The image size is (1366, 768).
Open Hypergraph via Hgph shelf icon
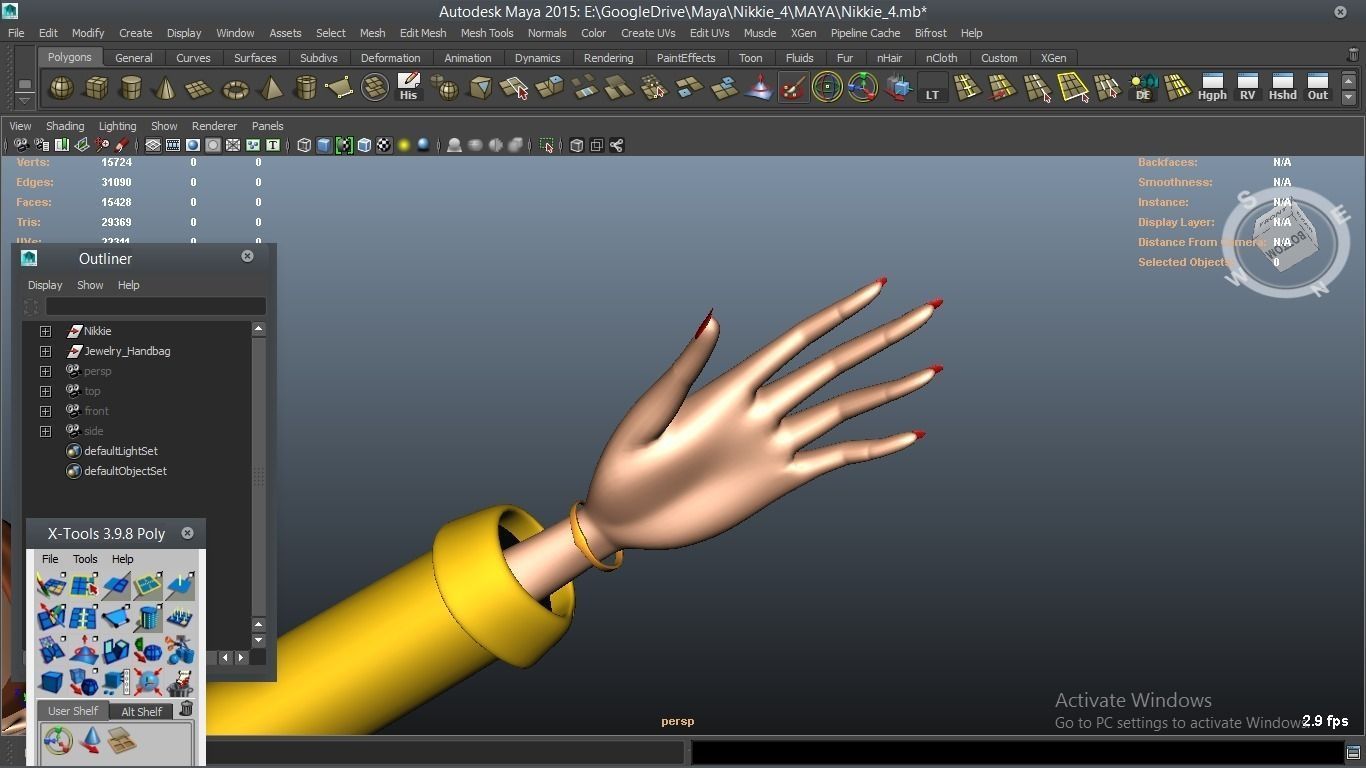[1212, 88]
